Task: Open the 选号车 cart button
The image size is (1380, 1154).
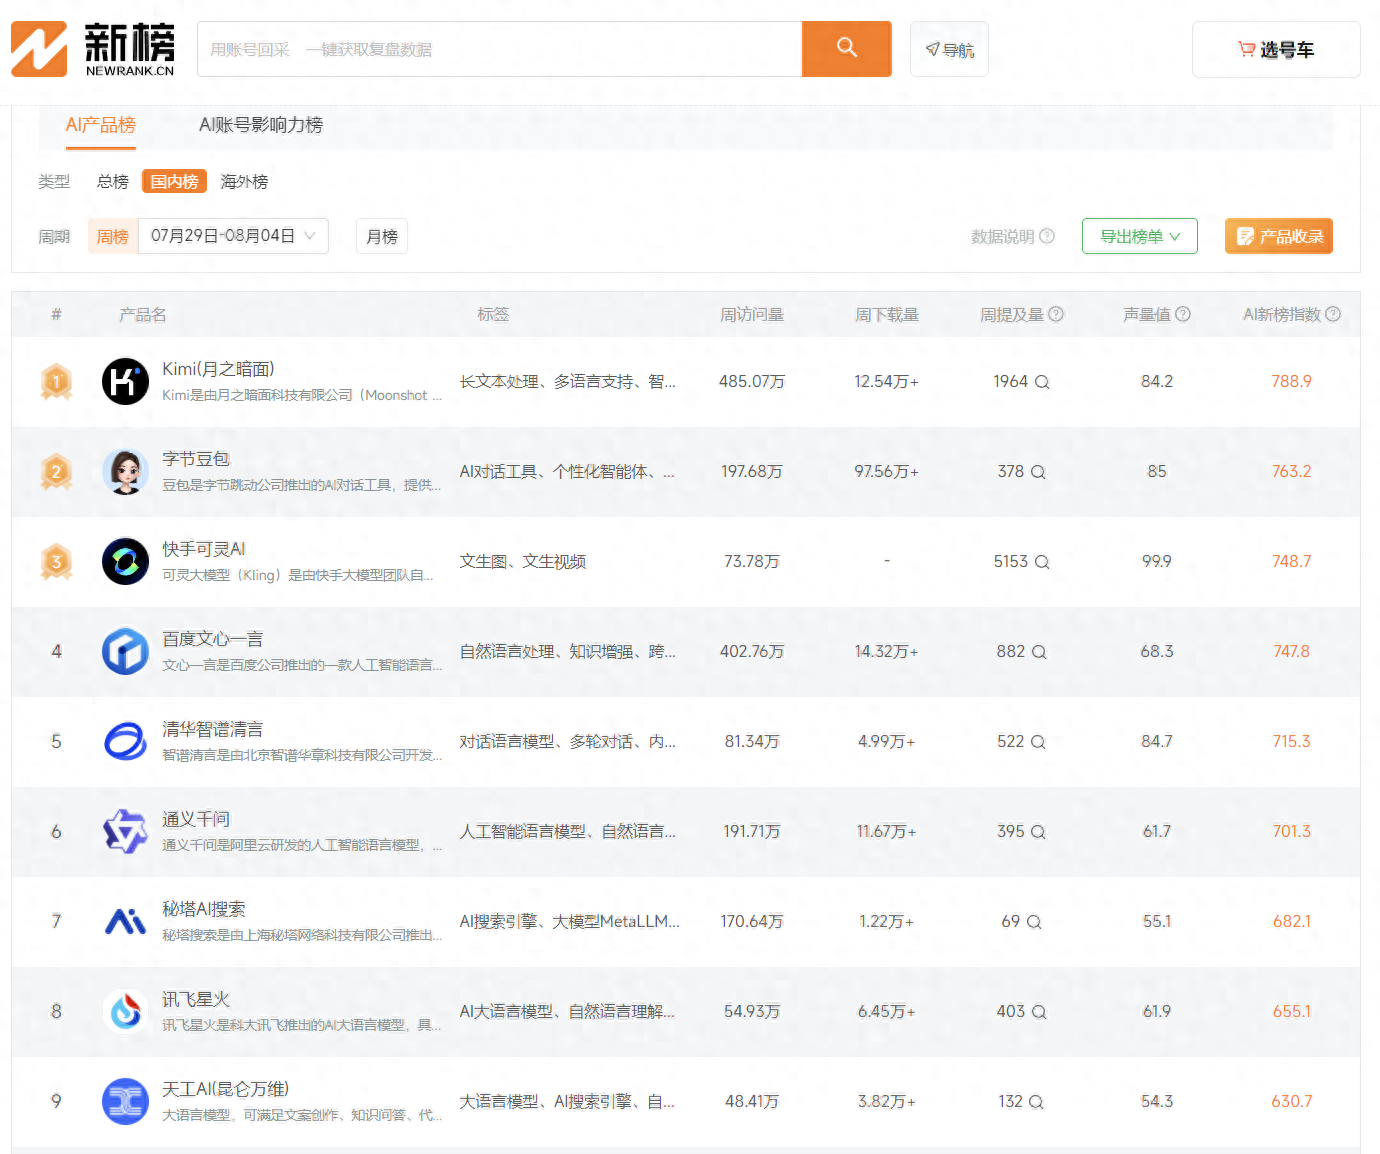Action: click(x=1276, y=49)
